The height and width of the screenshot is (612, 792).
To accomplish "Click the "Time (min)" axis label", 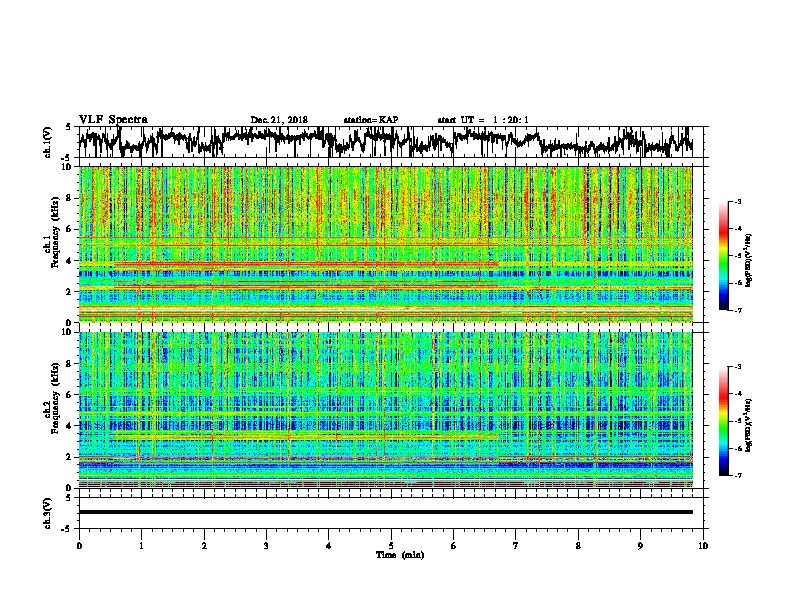I will [400, 555].
